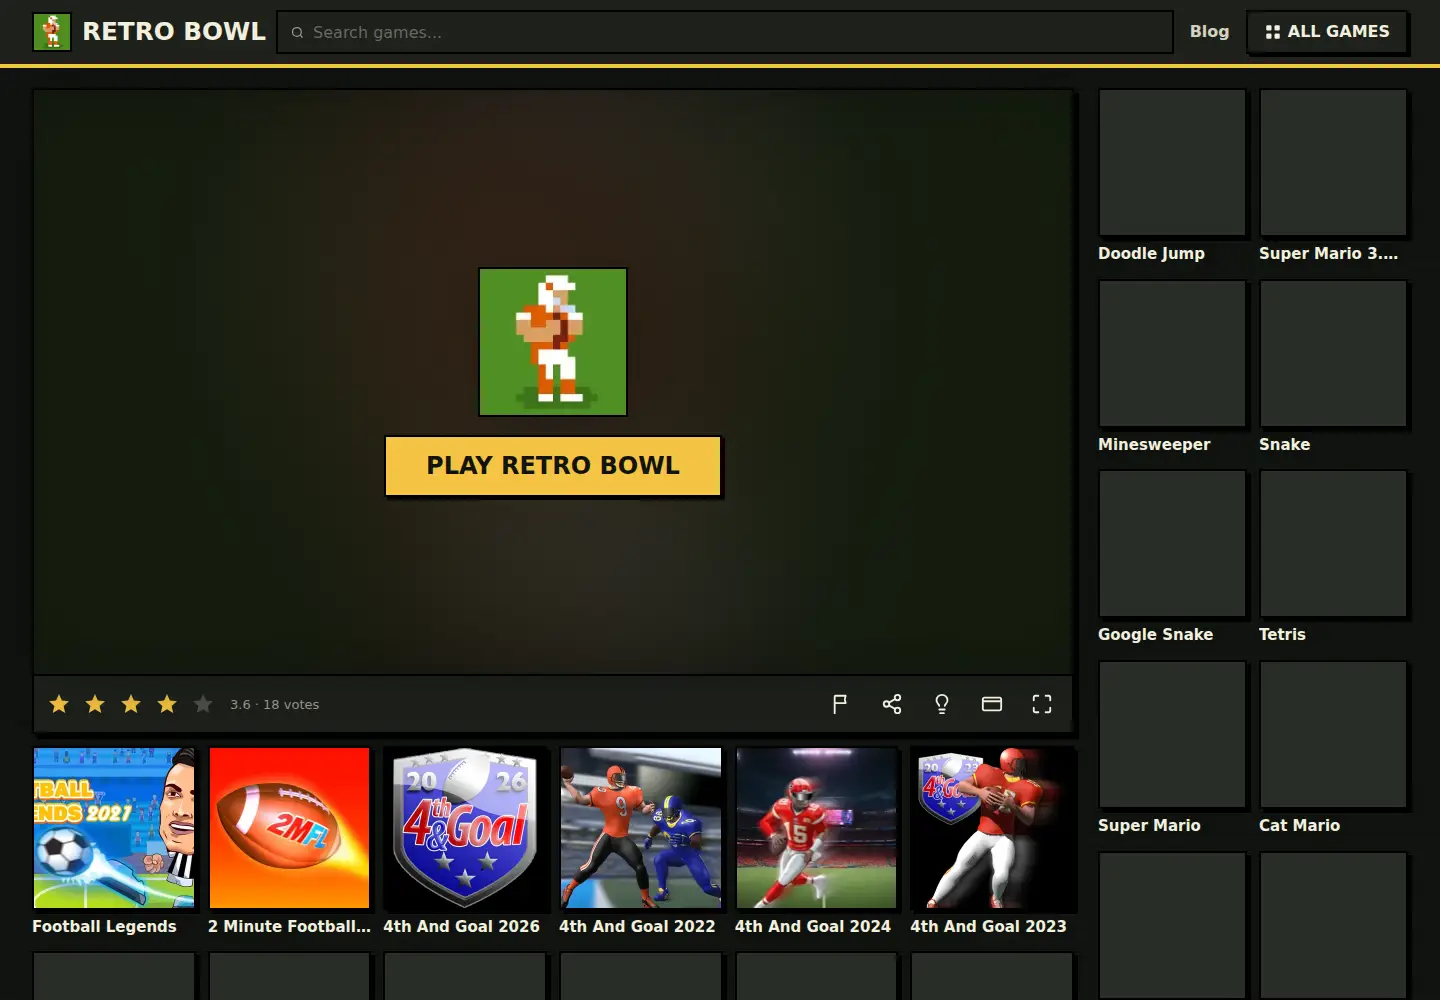This screenshot has width=1440, height=1000.
Task: Open the Cat Mario game card
Action: point(1333,735)
